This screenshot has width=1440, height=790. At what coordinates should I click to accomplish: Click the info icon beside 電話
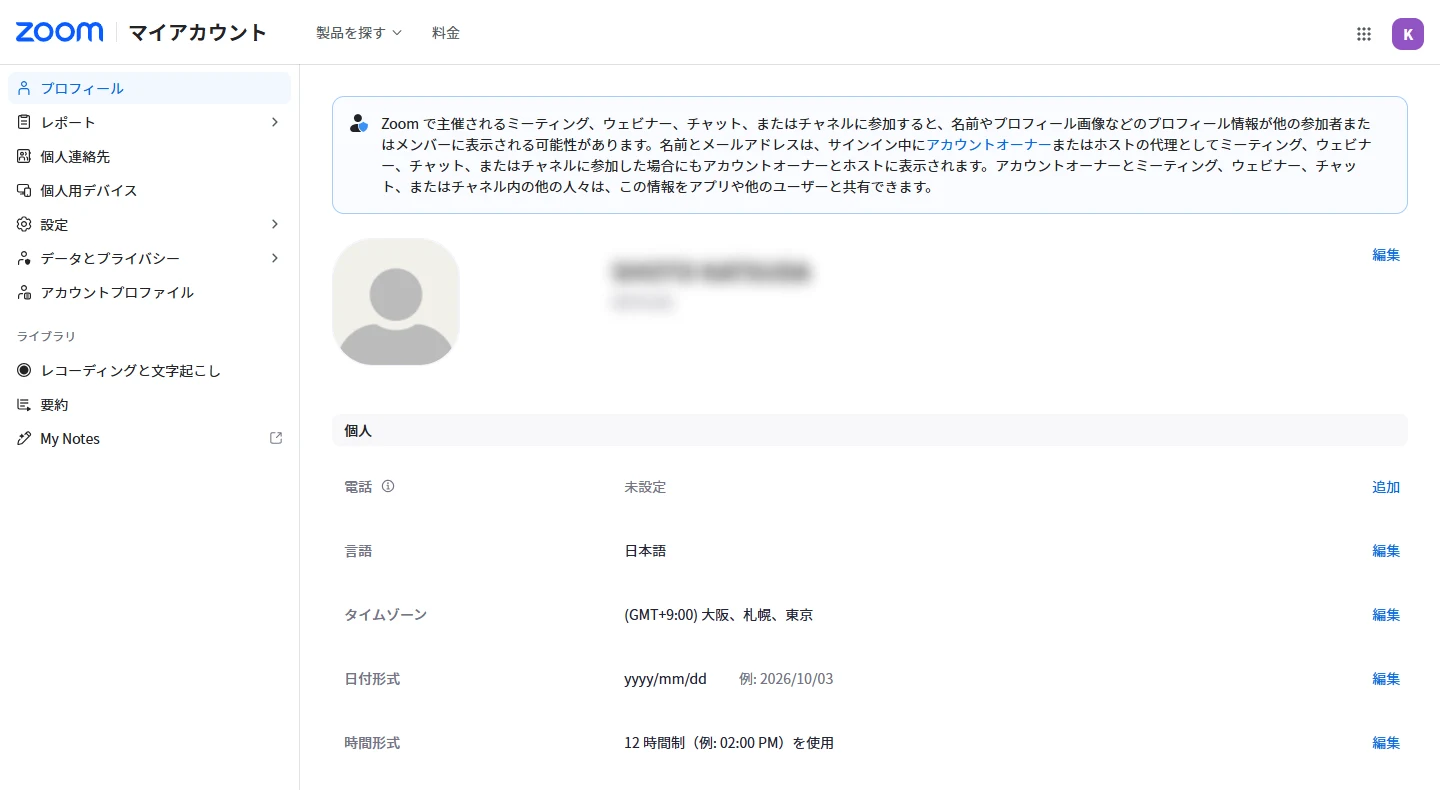pos(388,486)
